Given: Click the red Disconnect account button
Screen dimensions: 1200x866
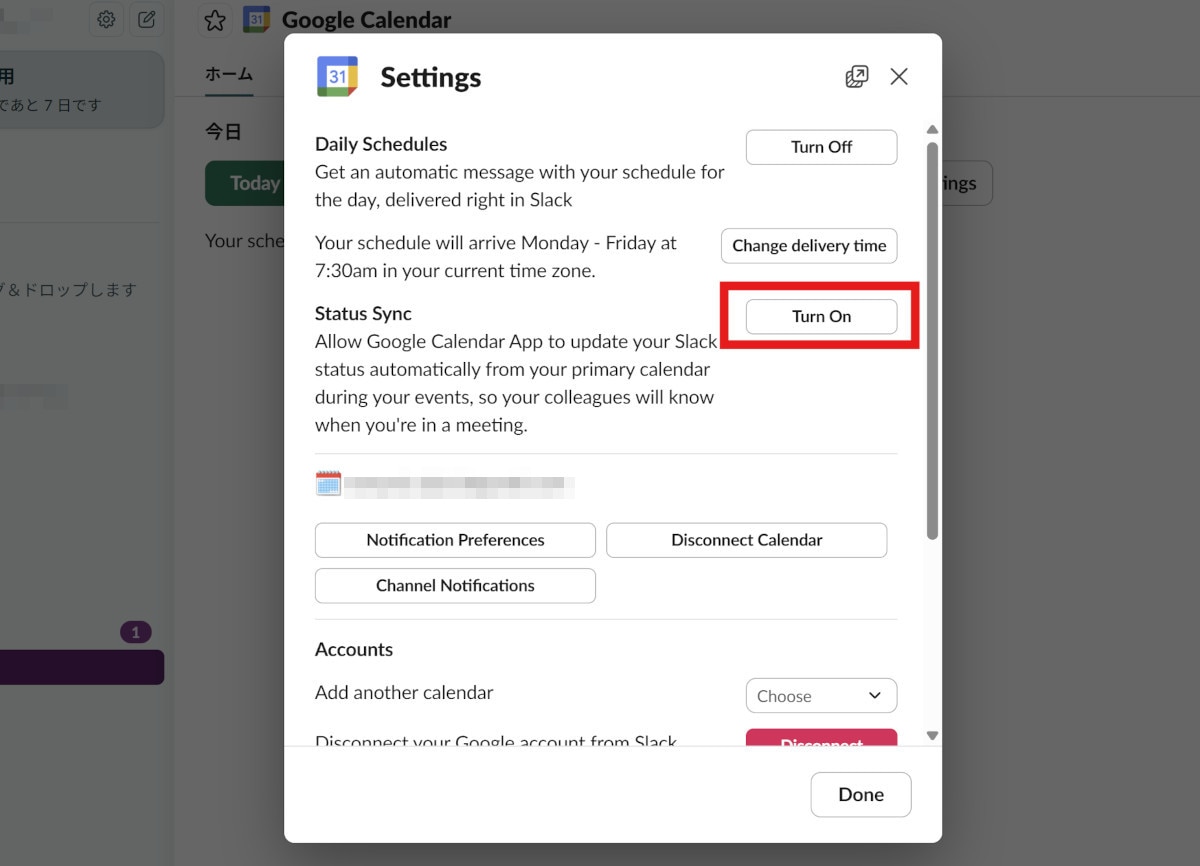Looking at the screenshot, I should click(x=821, y=739).
